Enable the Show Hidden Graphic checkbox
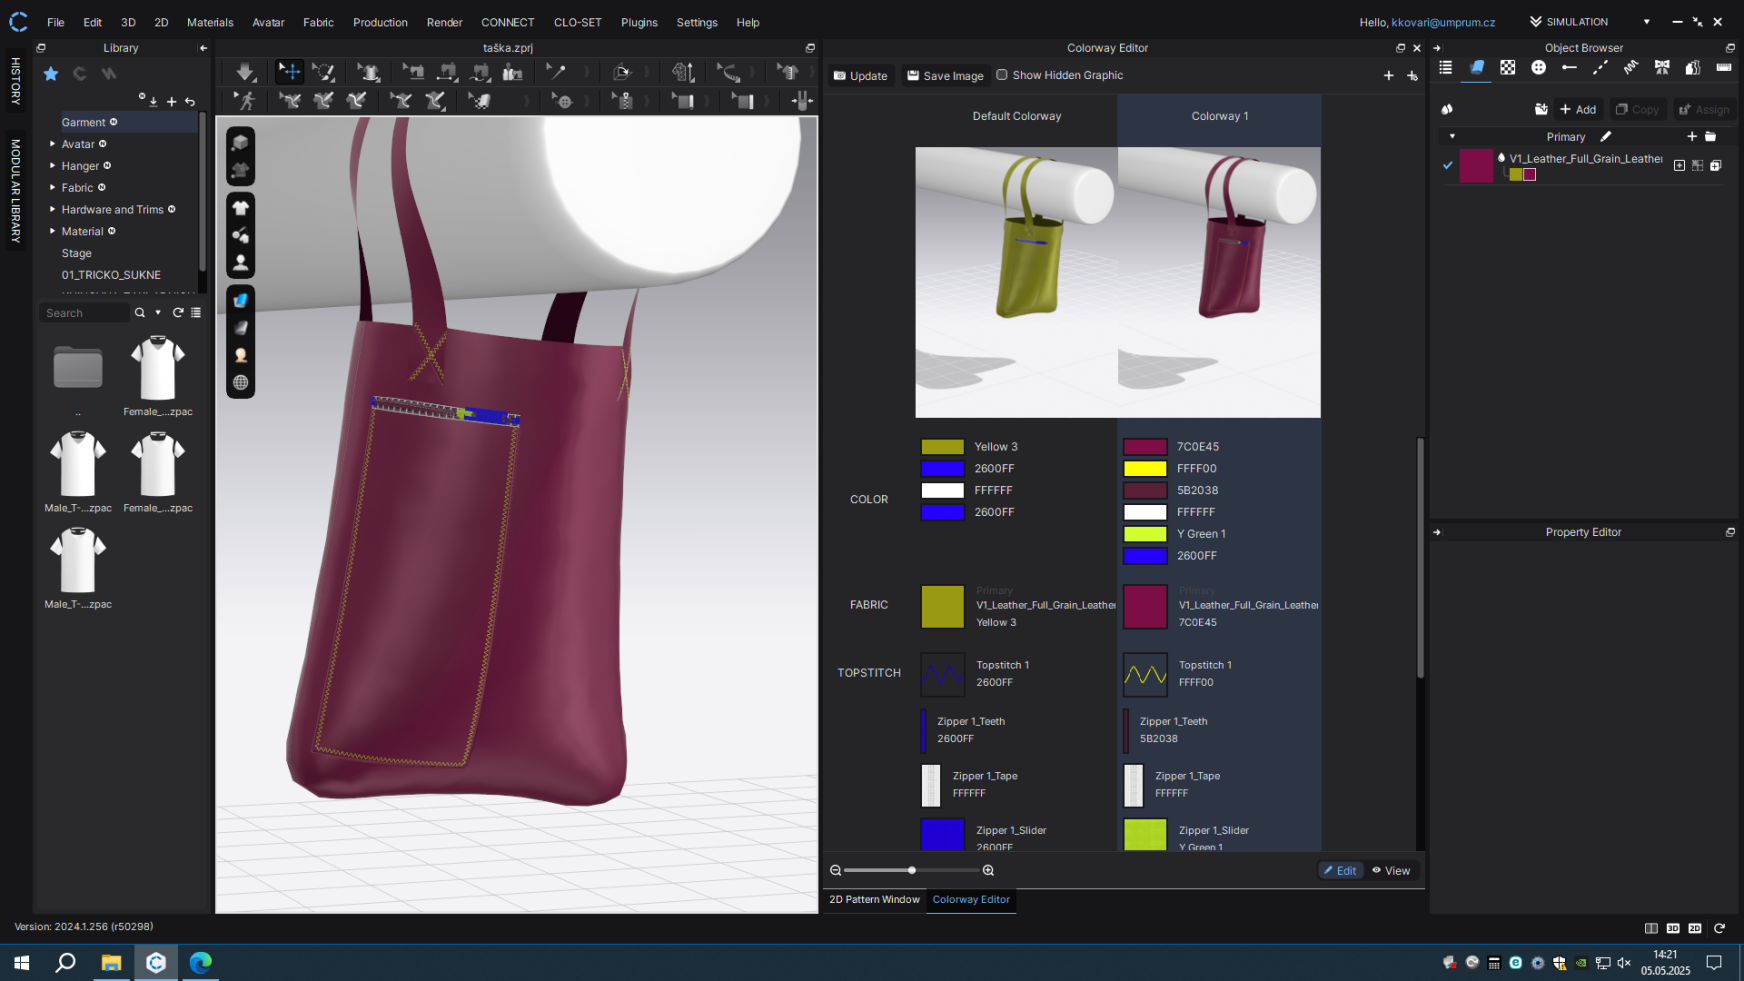 tap(1002, 75)
